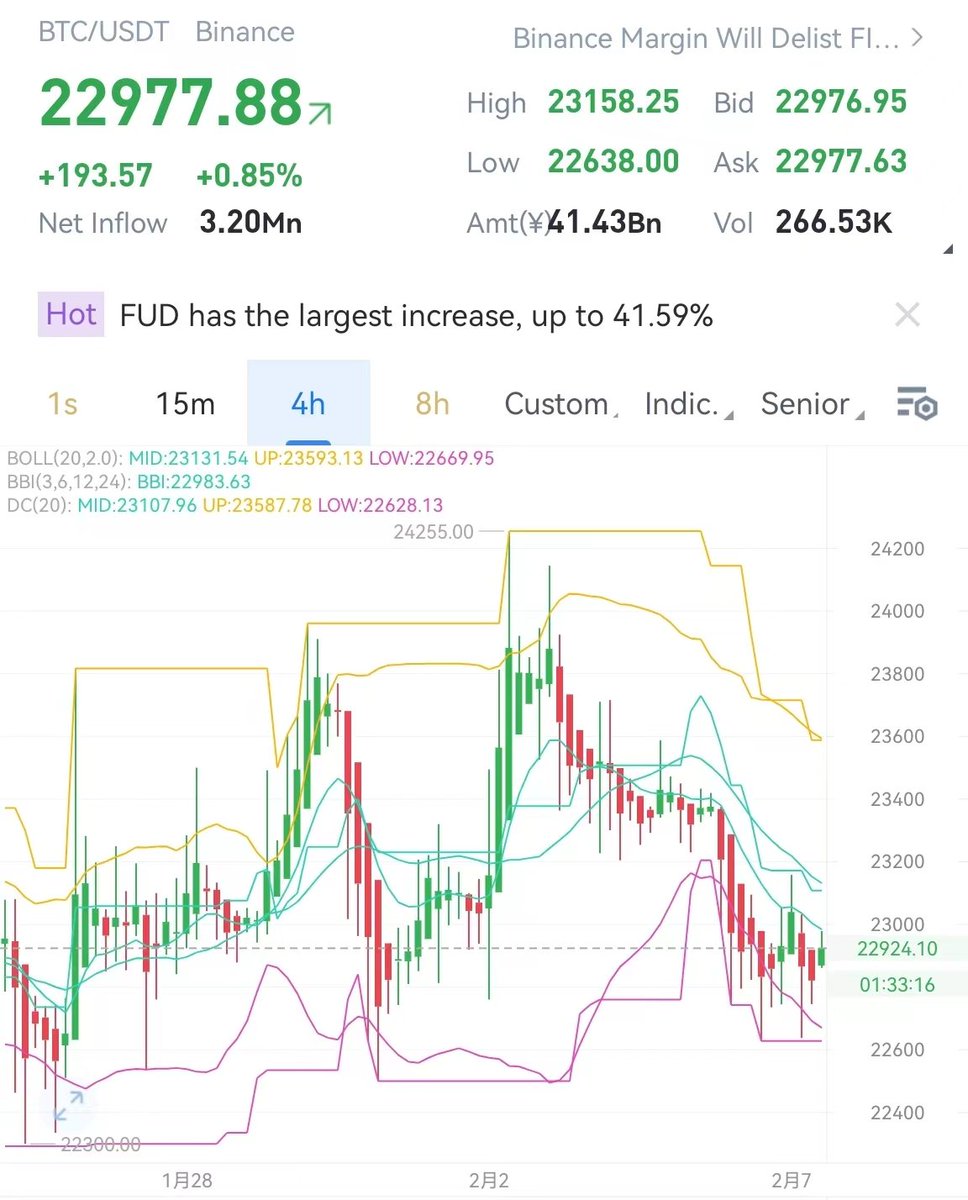Expand the market details triangle below Vol

[946, 250]
